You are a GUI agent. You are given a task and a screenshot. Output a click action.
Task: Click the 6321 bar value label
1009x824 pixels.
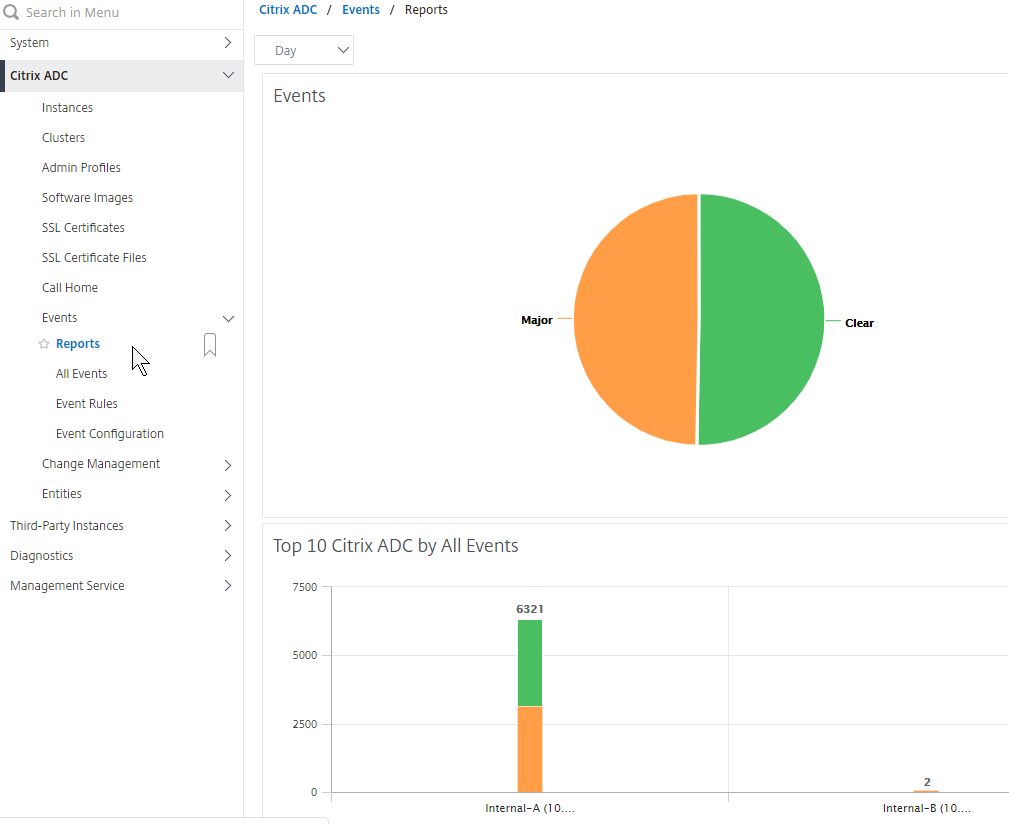[x=530, y=609]
